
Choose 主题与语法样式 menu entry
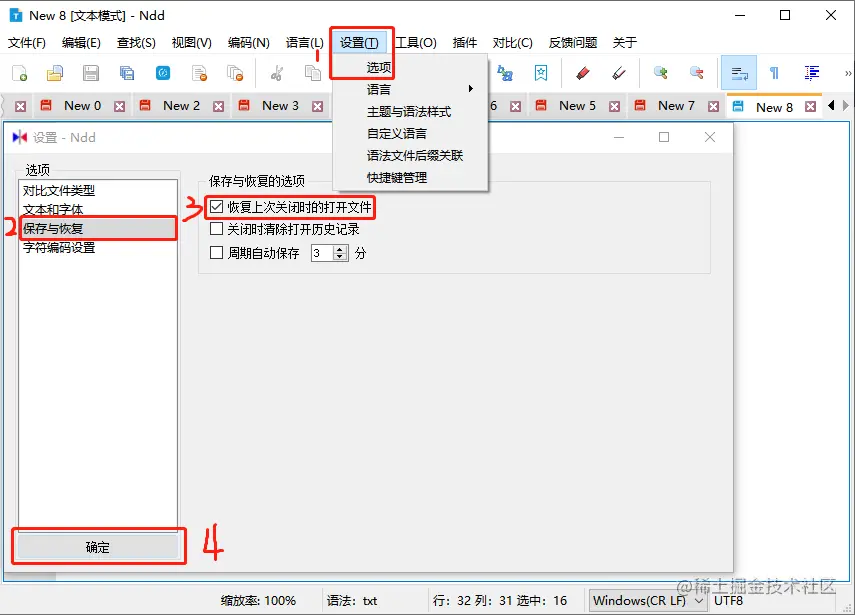410,111
